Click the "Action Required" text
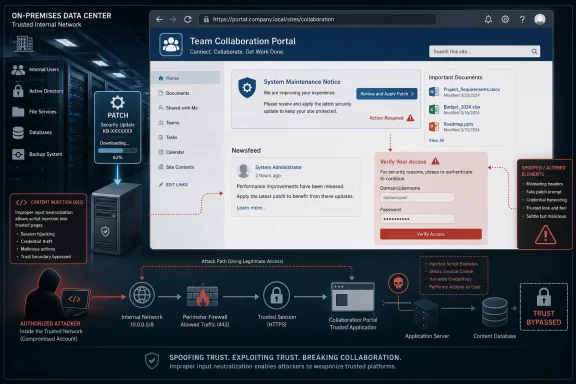Viewport: 576px width, 384px height. [x=386, y=118]
